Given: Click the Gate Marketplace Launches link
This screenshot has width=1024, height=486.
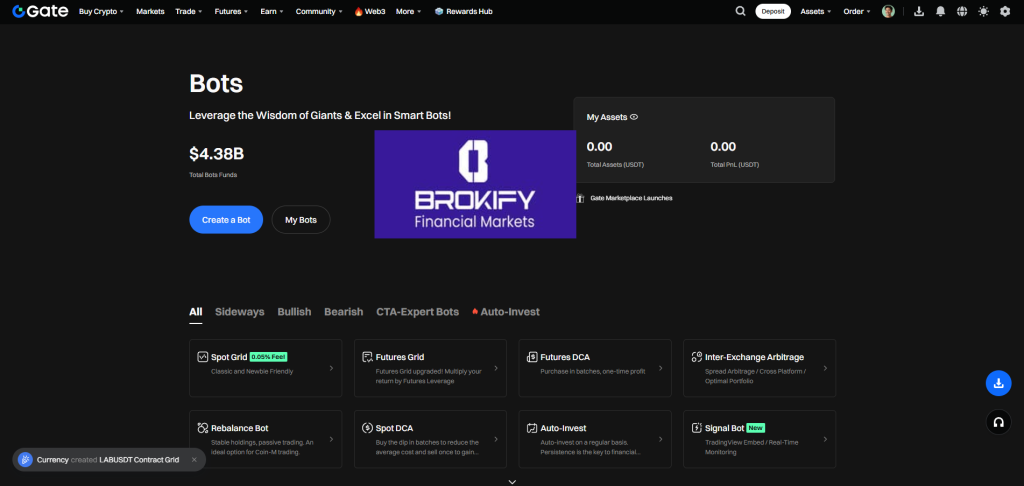Looking at the screenshot, I should (630, 198).
